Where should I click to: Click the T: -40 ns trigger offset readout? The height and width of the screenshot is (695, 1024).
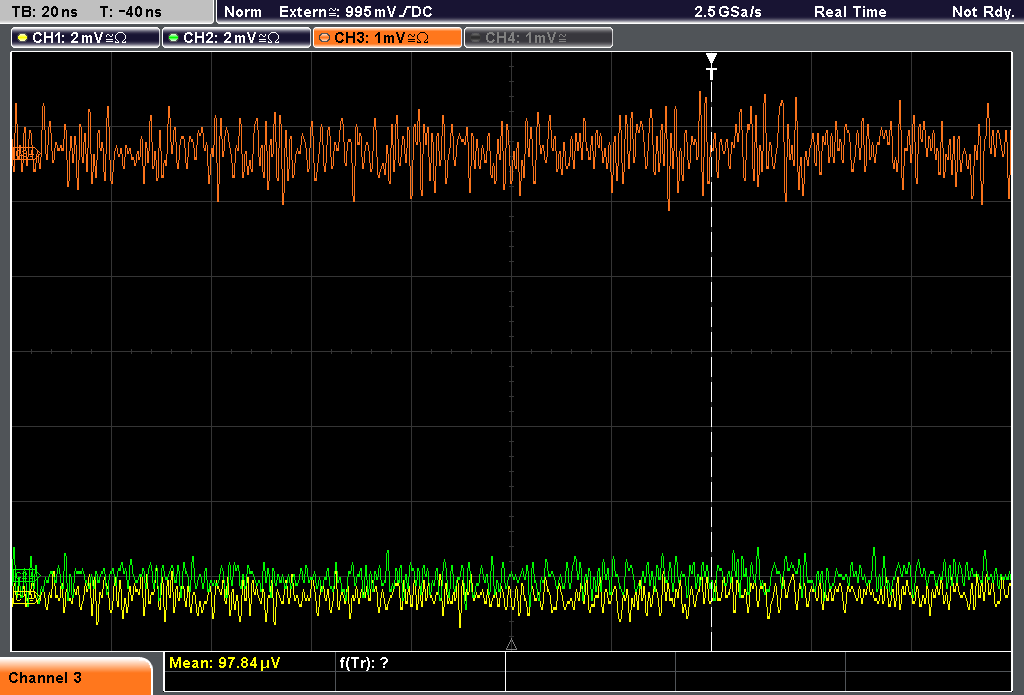point(130,12)
